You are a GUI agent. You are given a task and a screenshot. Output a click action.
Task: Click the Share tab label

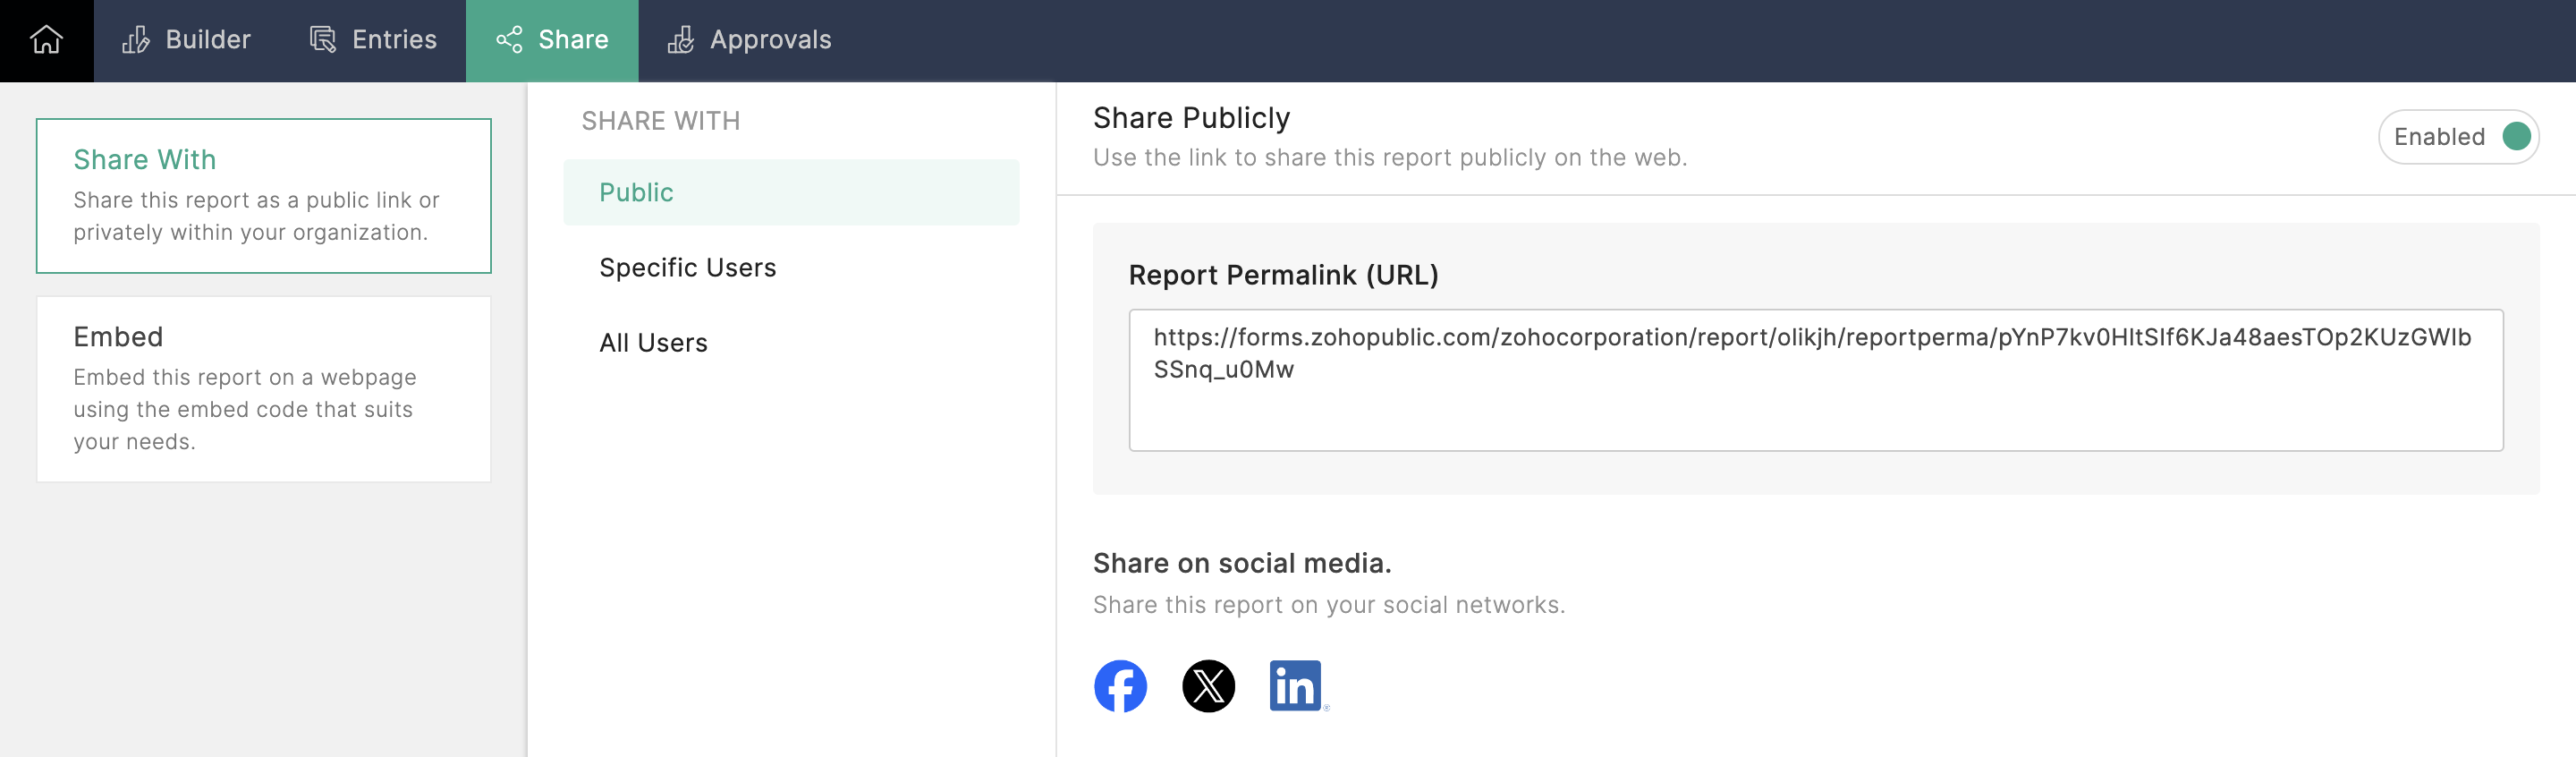click(573, 40)
